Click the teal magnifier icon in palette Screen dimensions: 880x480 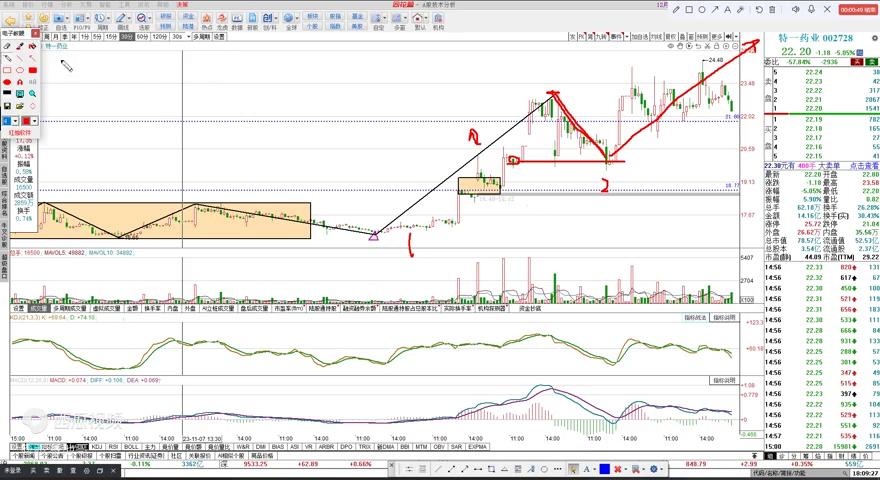pyautogui.click(x=33, y=94)
